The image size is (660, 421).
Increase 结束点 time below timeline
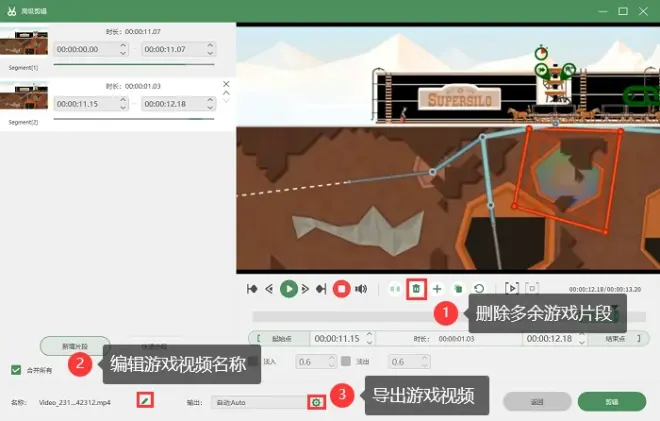[581, 335]
